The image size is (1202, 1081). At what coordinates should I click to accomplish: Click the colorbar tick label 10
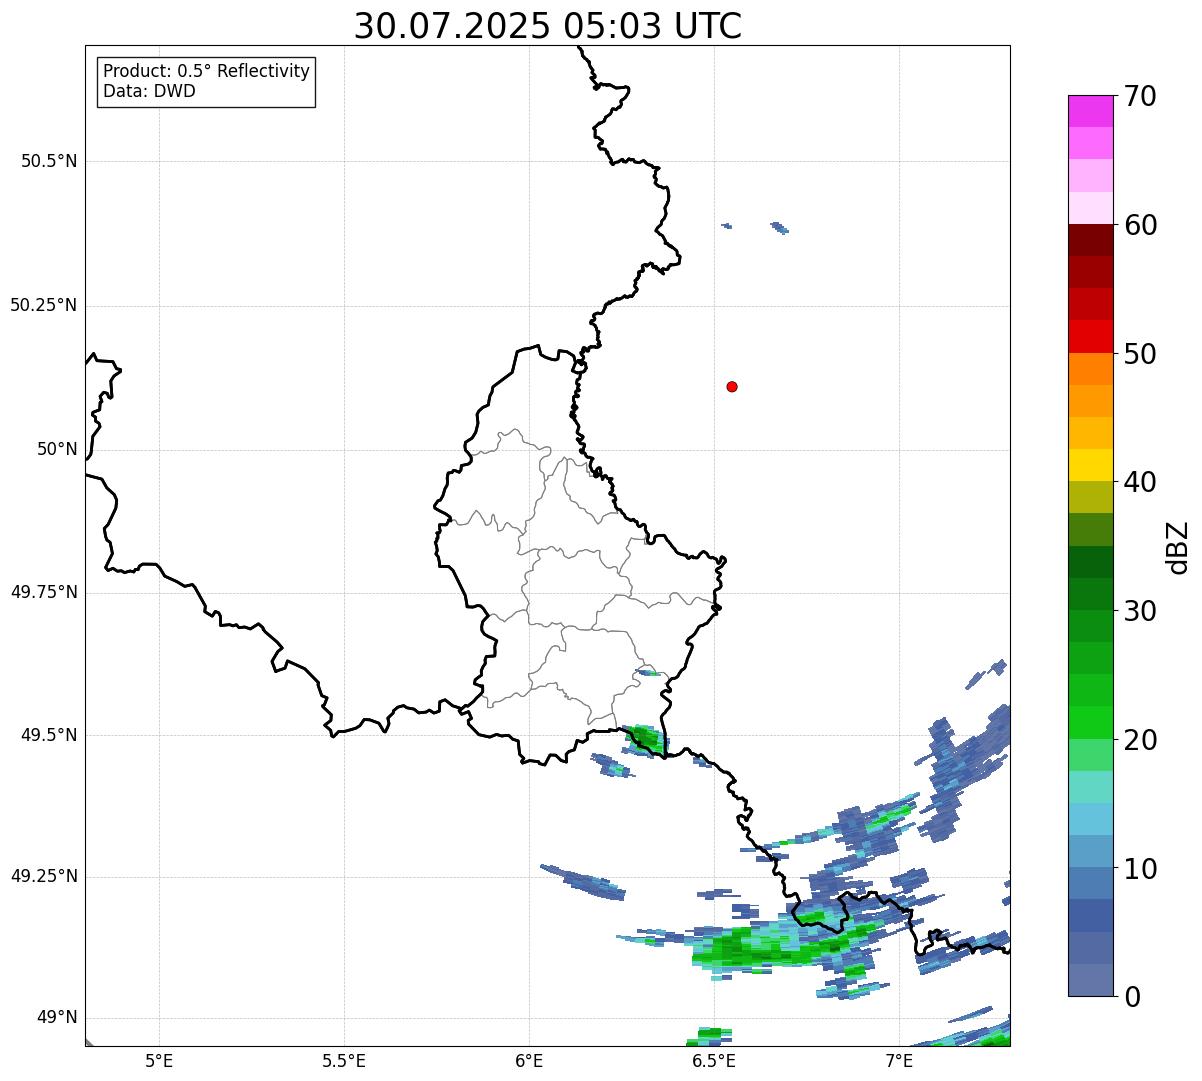1141,868
